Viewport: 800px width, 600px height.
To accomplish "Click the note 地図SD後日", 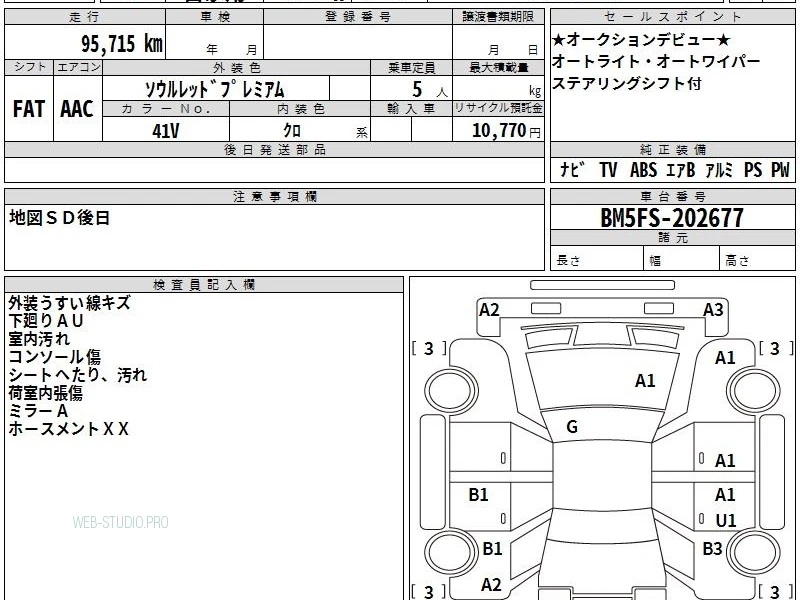I will point(60,218).
